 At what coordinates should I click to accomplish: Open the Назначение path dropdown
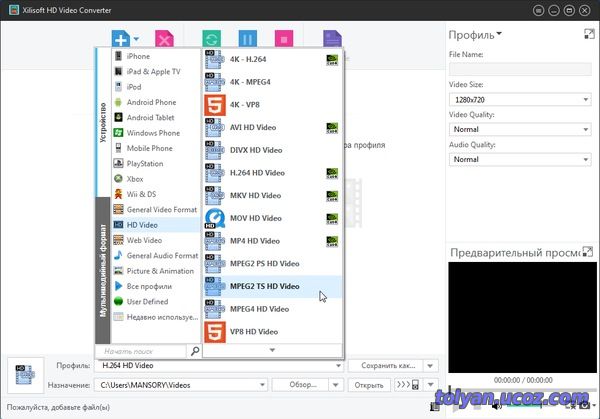tap(262, 385)
